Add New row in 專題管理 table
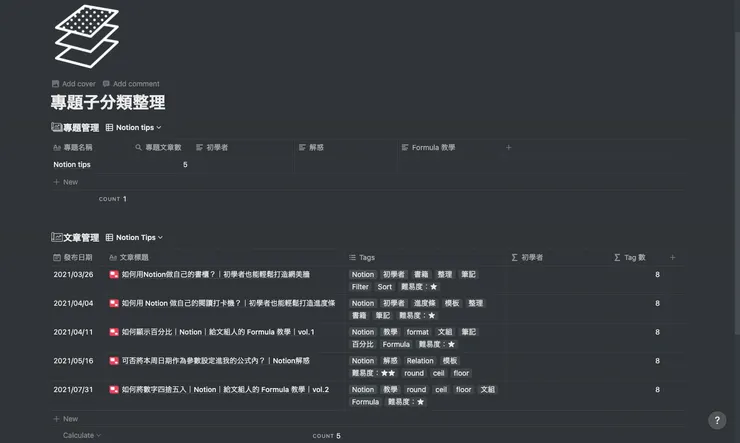 66,182
